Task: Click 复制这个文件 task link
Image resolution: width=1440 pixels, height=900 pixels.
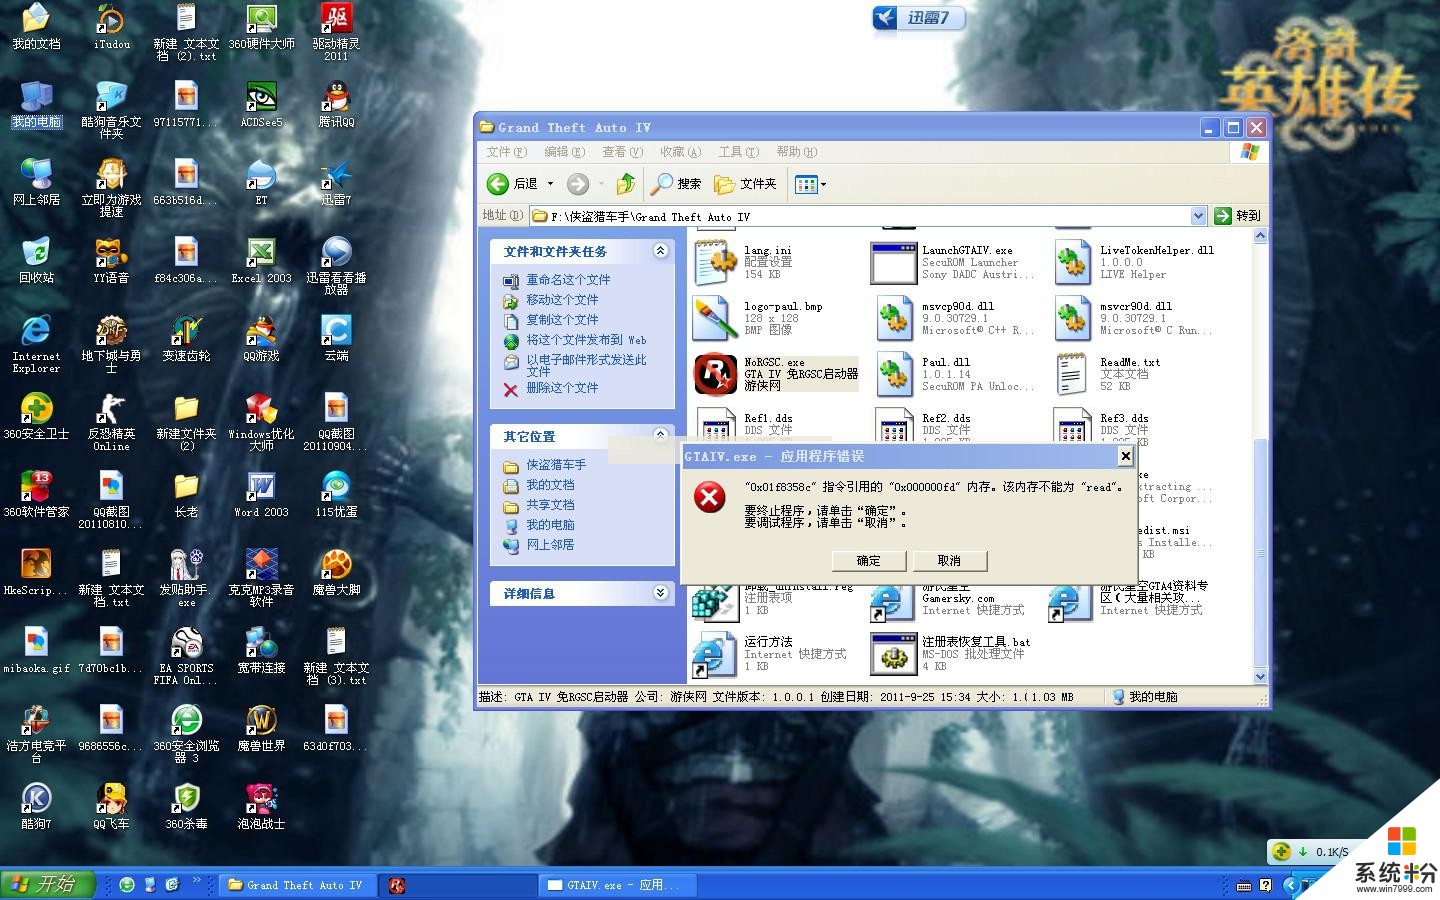Action: pos(562,320)
